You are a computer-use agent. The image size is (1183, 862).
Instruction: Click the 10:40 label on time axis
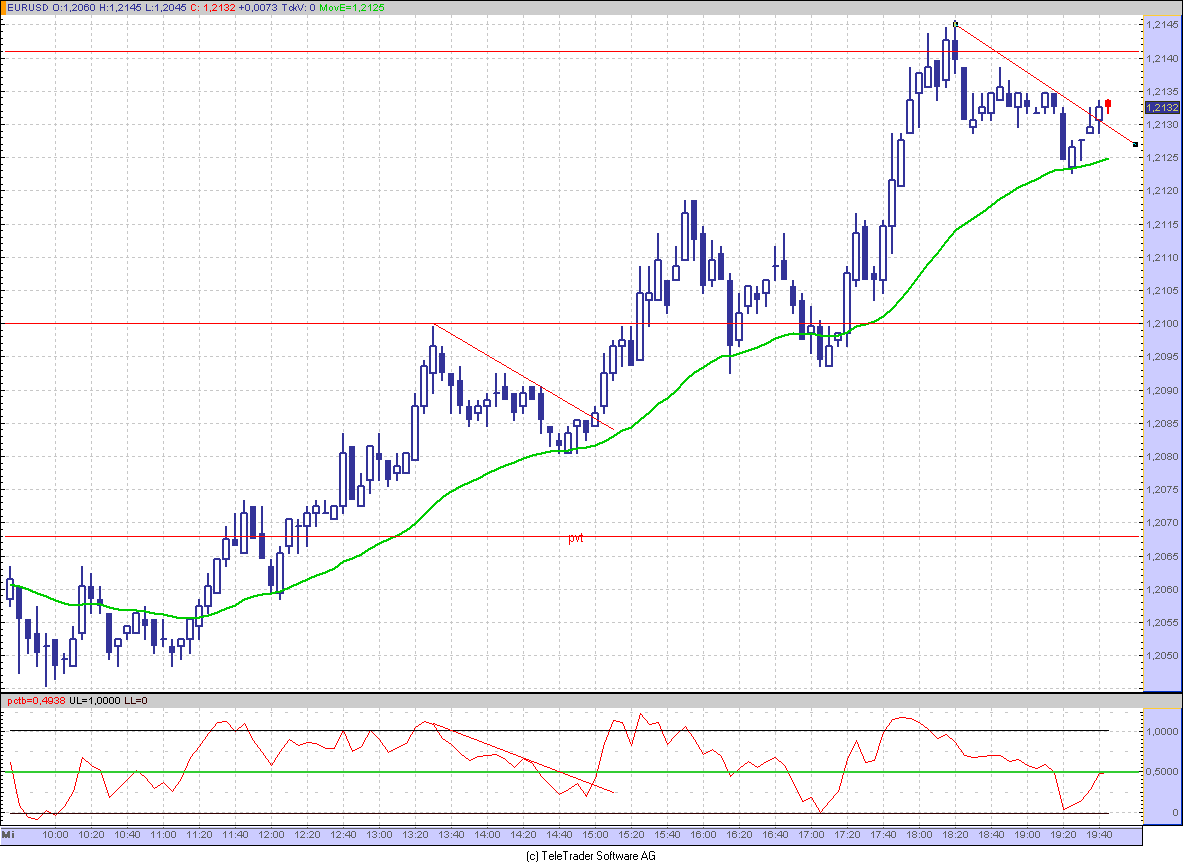click(x=128, y=835)
